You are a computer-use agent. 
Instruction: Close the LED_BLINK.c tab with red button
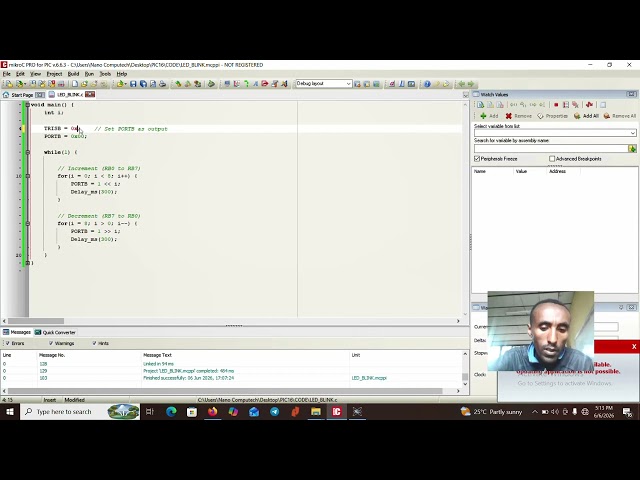click(90, 95)
